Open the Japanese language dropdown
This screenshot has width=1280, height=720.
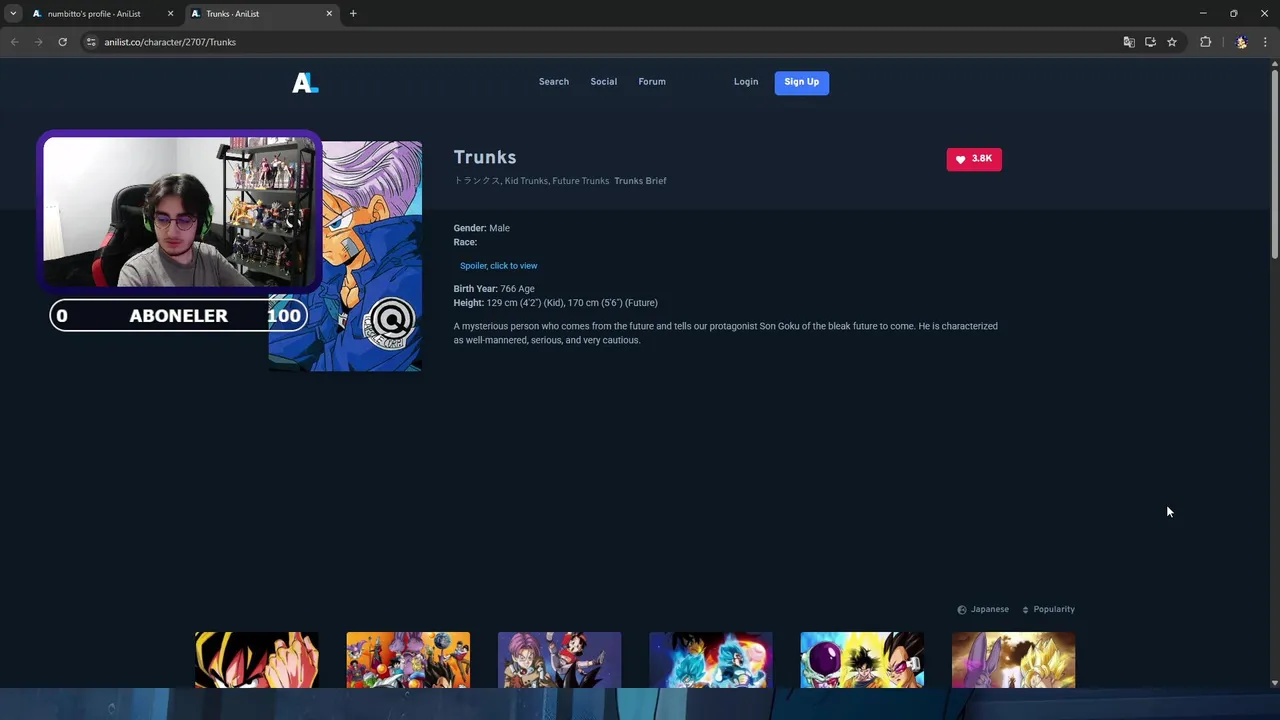pyautogui.click(x=983, y=609)
